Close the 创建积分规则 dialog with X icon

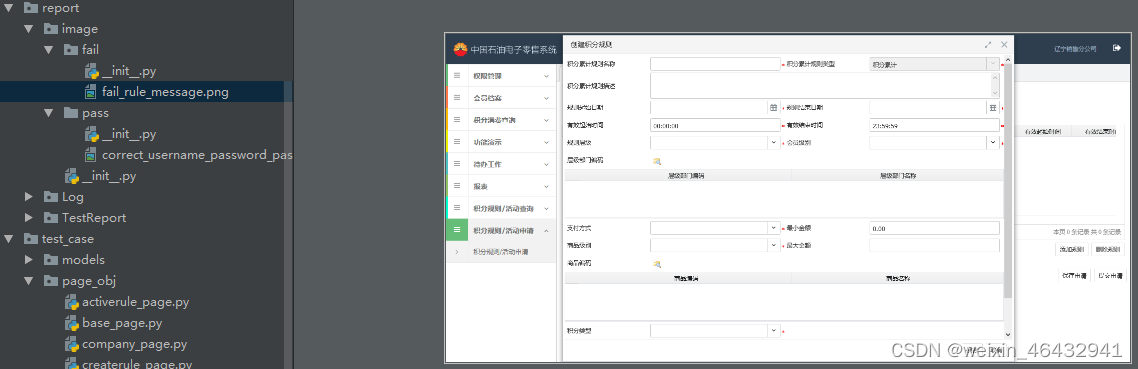point(1004,44)
